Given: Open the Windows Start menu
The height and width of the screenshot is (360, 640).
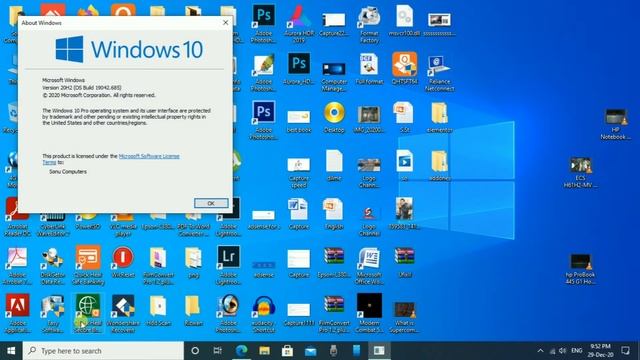Looking at the screenshot, I should point(11,351).
